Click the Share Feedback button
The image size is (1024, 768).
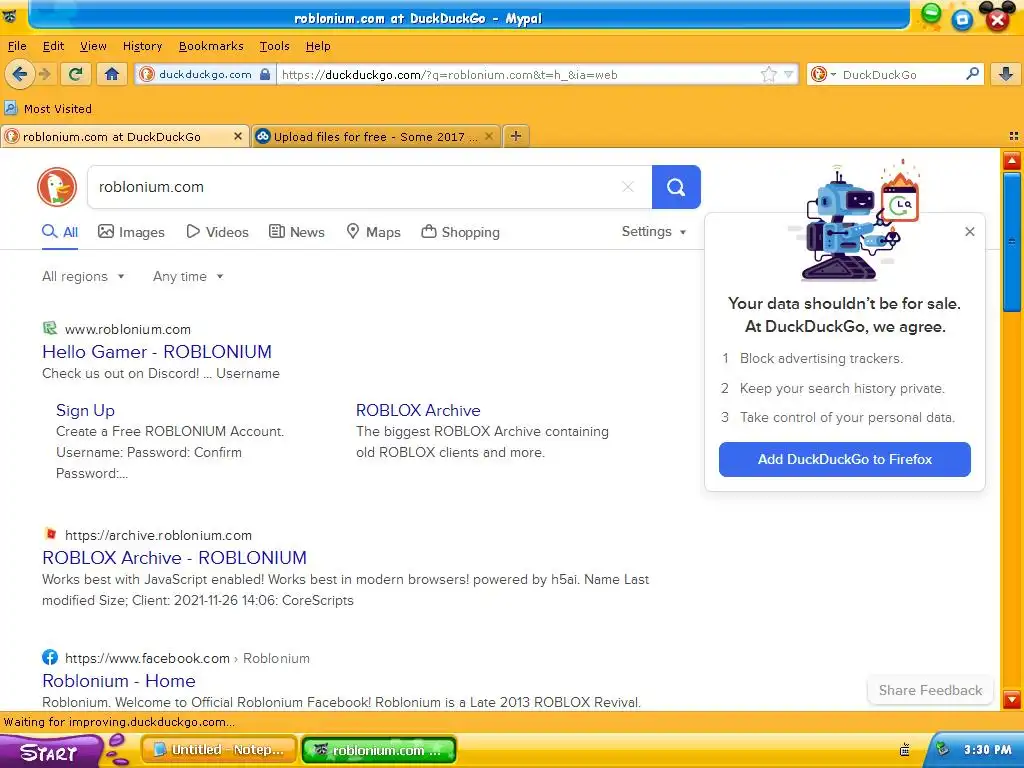coord(930,690)
